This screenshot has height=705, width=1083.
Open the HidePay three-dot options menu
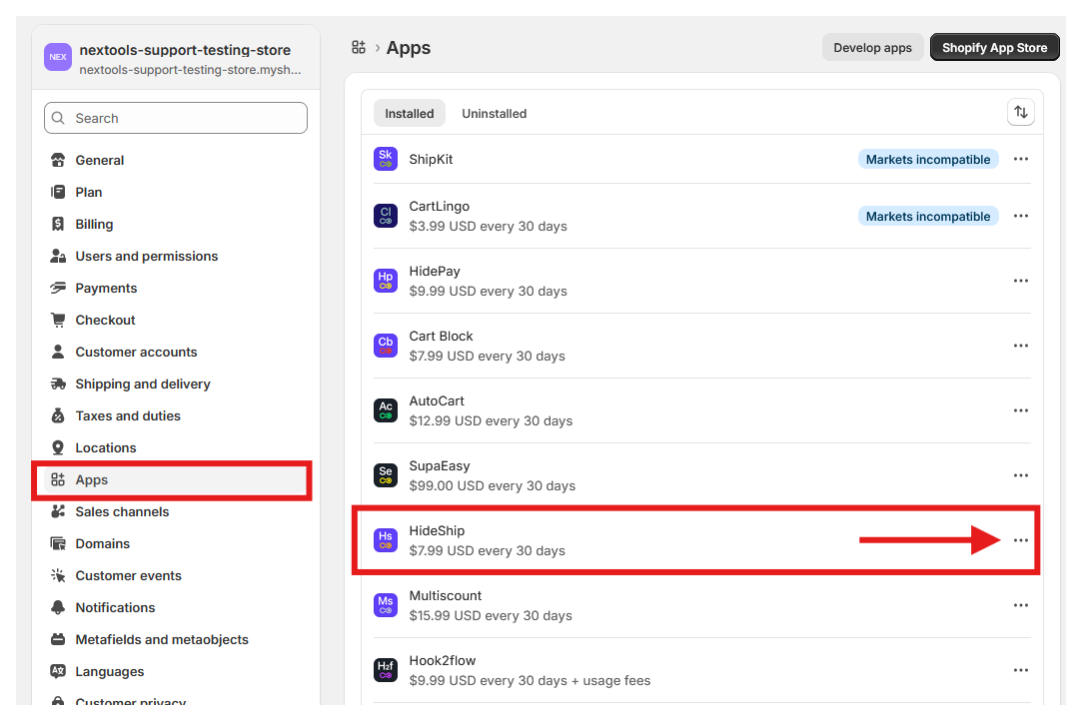1020,281
